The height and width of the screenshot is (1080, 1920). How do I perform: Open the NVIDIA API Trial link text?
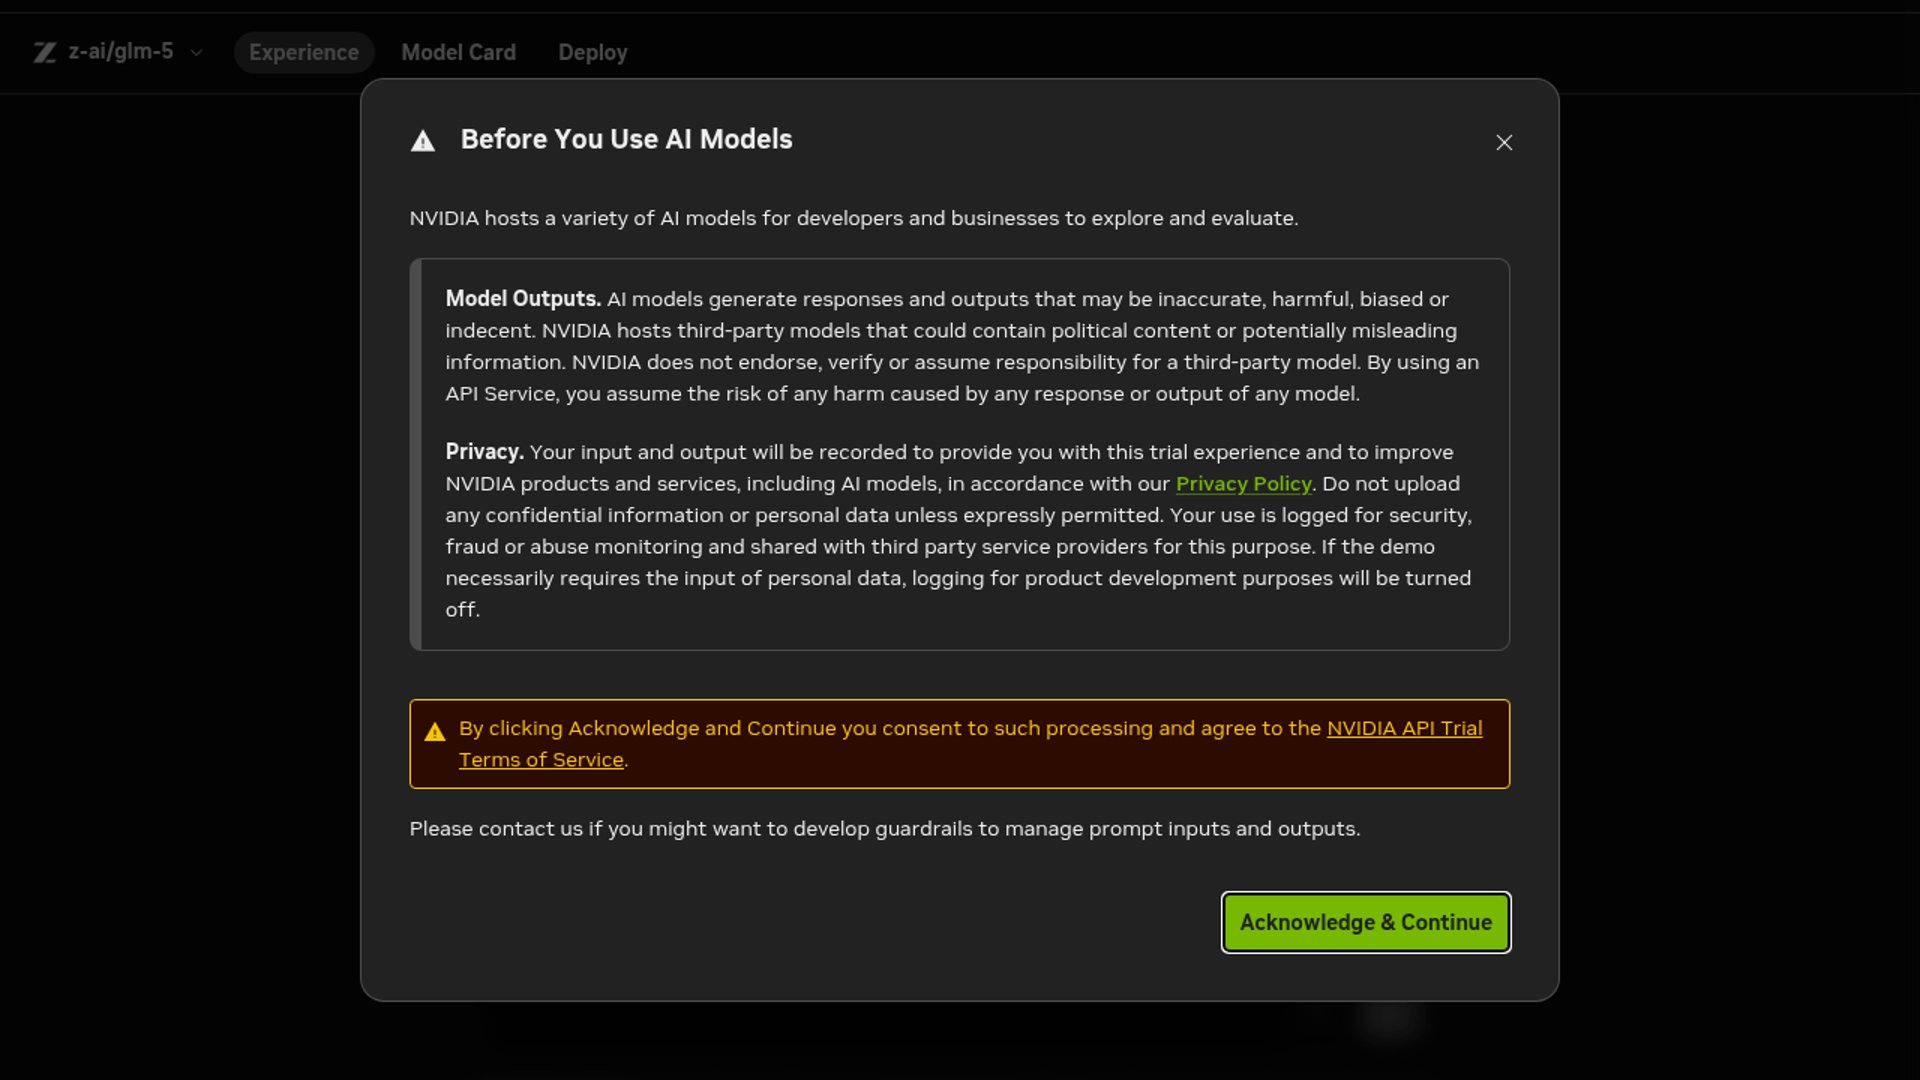tap(1404, 729)
